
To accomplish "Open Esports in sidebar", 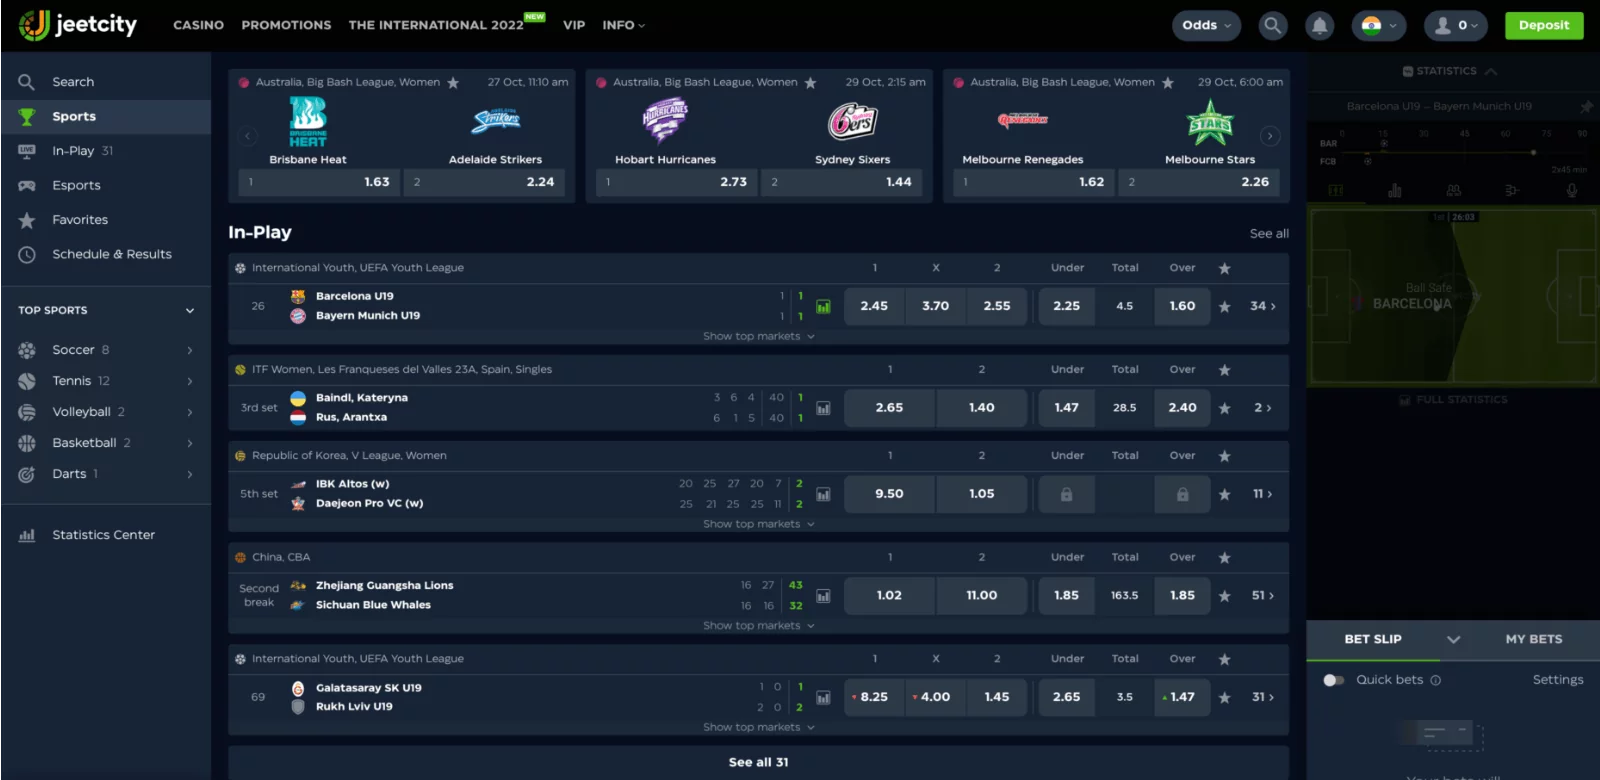I will (x=106, y=185).
